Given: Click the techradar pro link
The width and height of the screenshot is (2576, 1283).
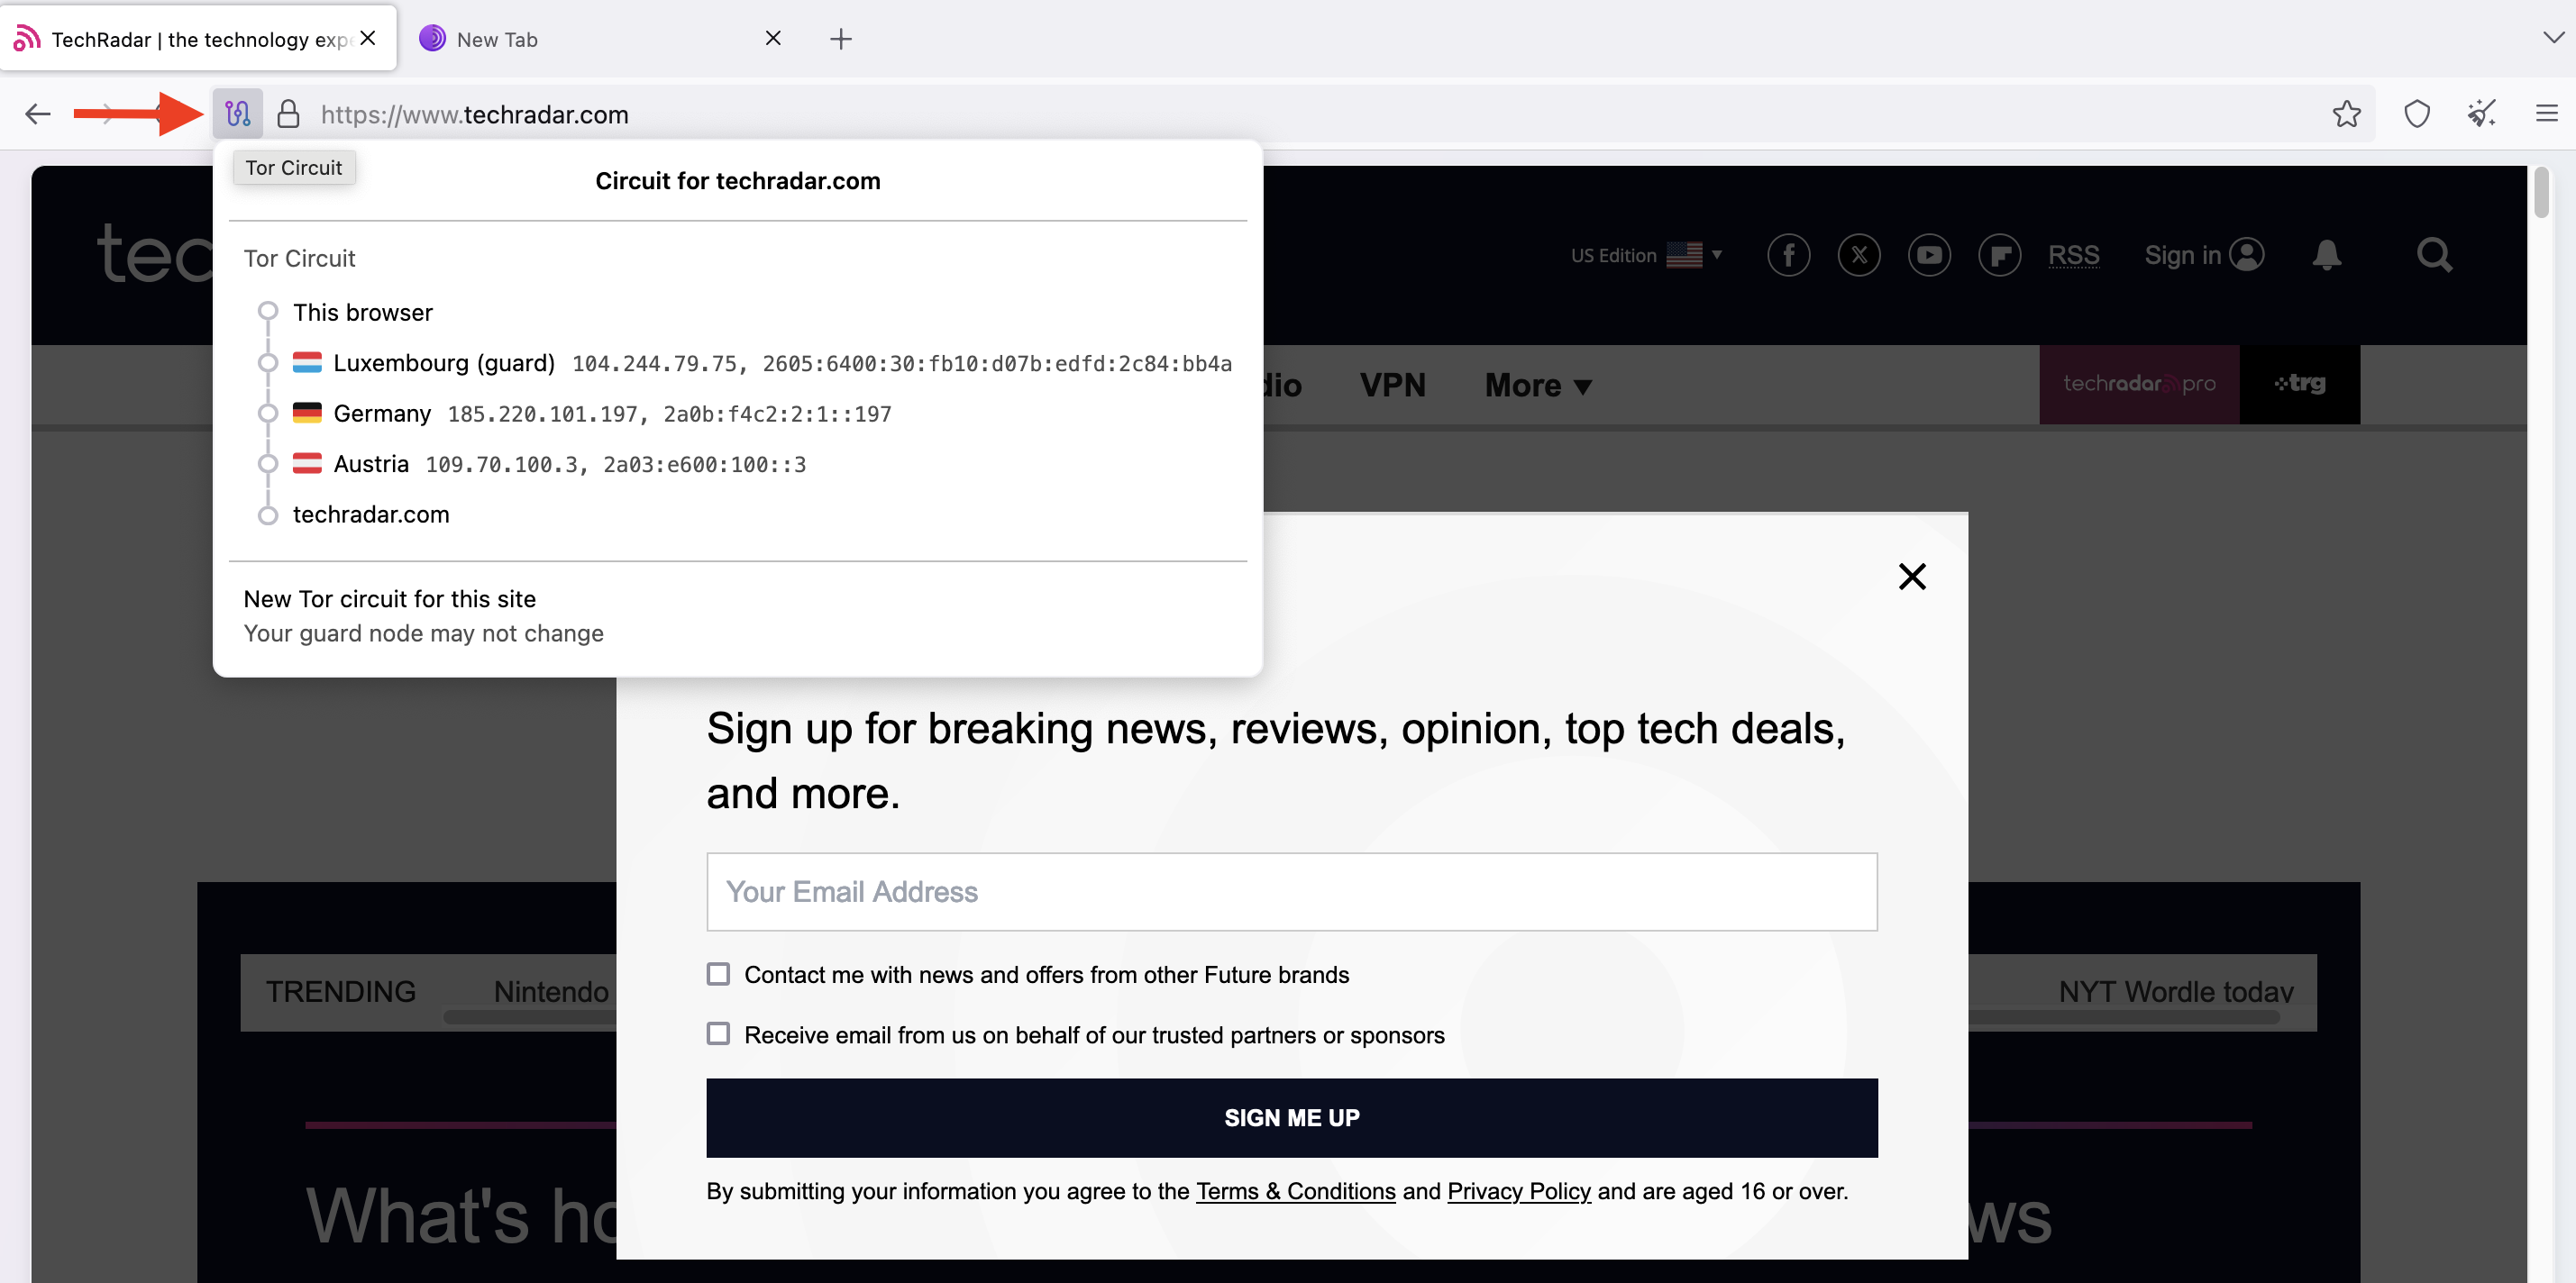Looking at the screenshot, I should [x=2139, y=384].
